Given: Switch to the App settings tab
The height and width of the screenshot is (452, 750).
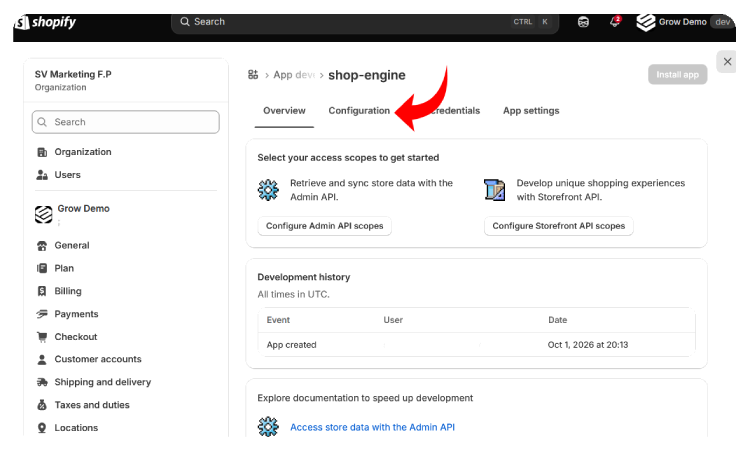Looking at the screenshot, I should [x=531, y=111].
